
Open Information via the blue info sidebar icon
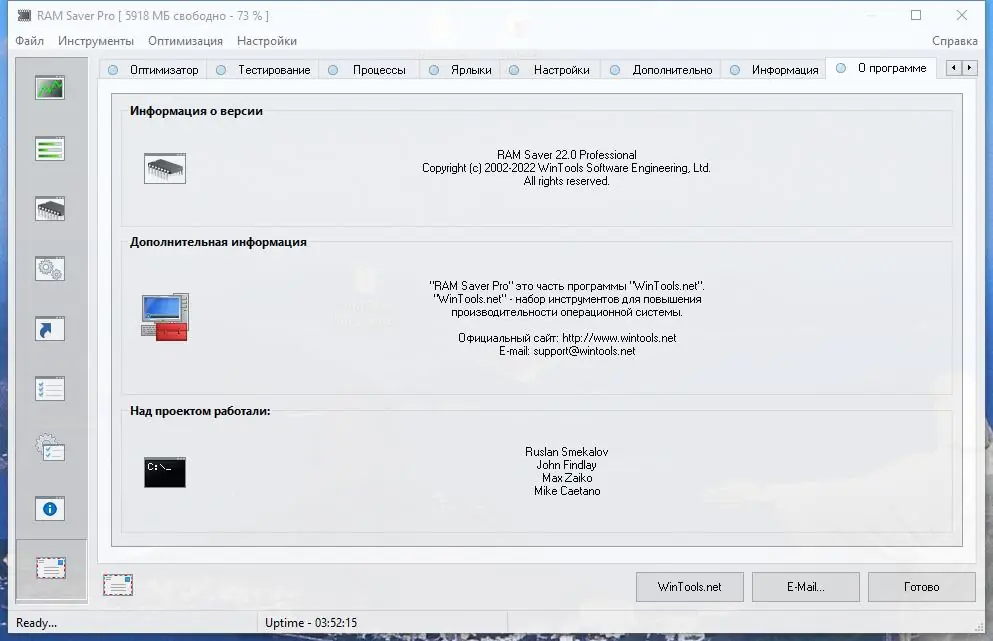pos(50,509)
